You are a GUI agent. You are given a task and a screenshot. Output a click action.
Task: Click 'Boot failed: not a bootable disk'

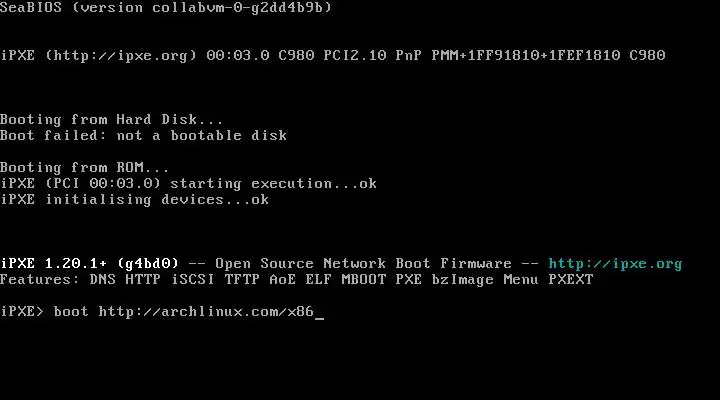(143, 135)
